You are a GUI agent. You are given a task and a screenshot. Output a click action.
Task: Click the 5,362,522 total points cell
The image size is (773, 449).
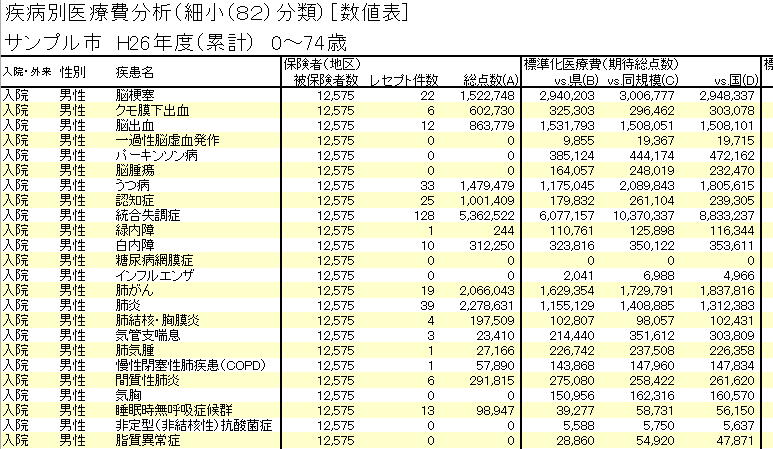[x=488, y=215]
